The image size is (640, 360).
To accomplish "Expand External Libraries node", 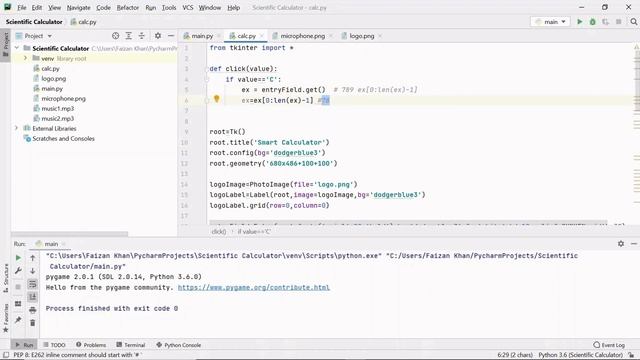I will coord(17,128).
